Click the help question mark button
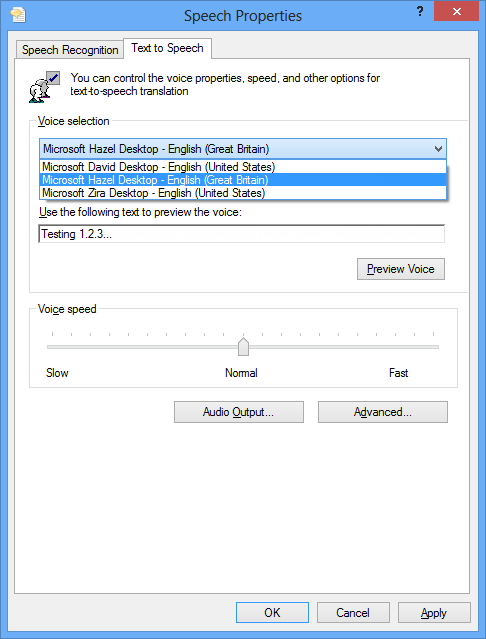Image resolution: width=486 pixels, height=639 pixels. coord(420,11)
